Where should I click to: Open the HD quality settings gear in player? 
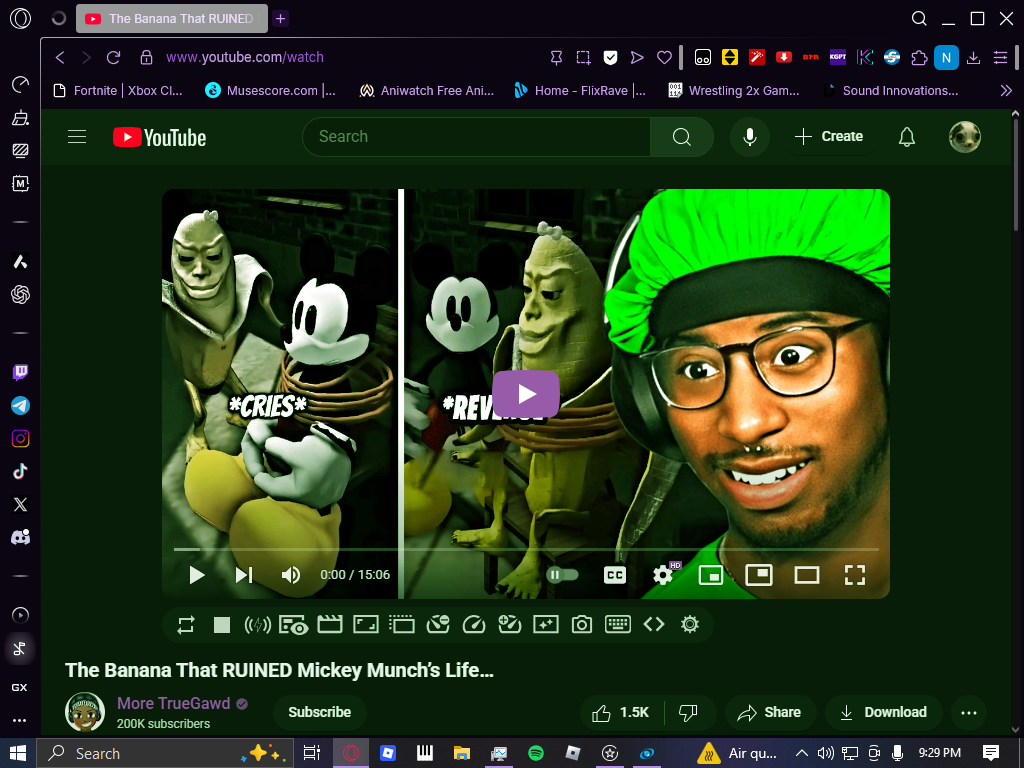664,575
